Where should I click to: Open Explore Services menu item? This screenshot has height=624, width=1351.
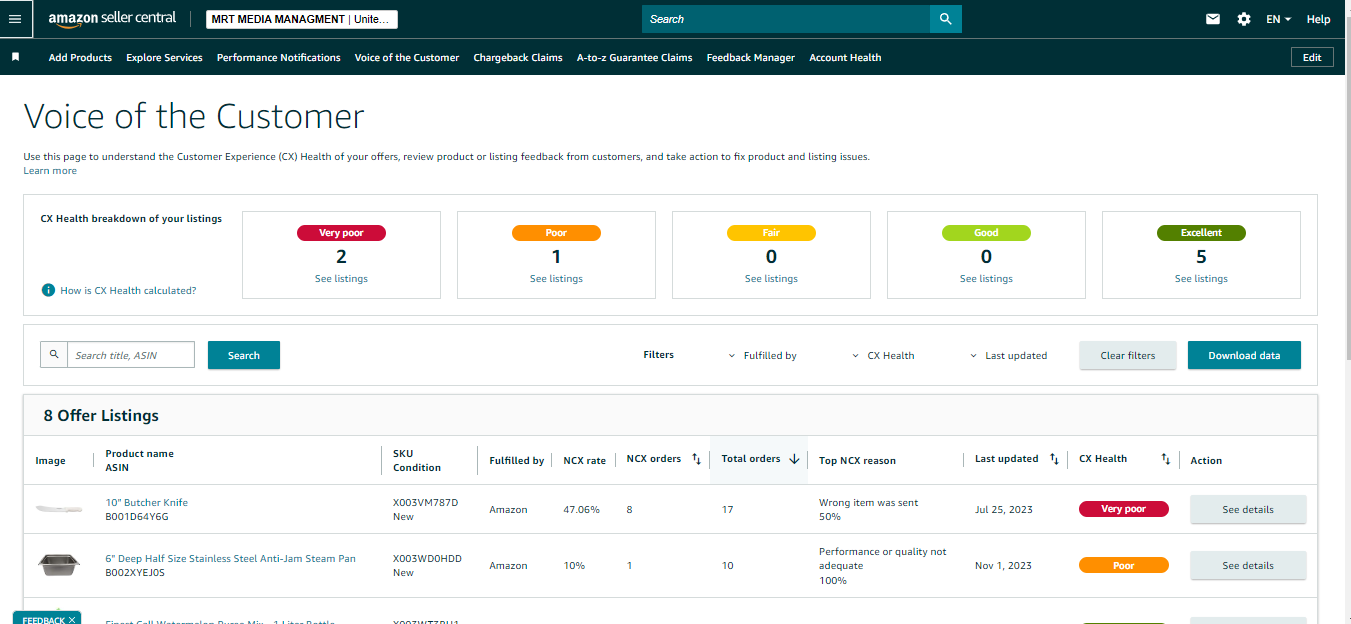coord(164,57)
